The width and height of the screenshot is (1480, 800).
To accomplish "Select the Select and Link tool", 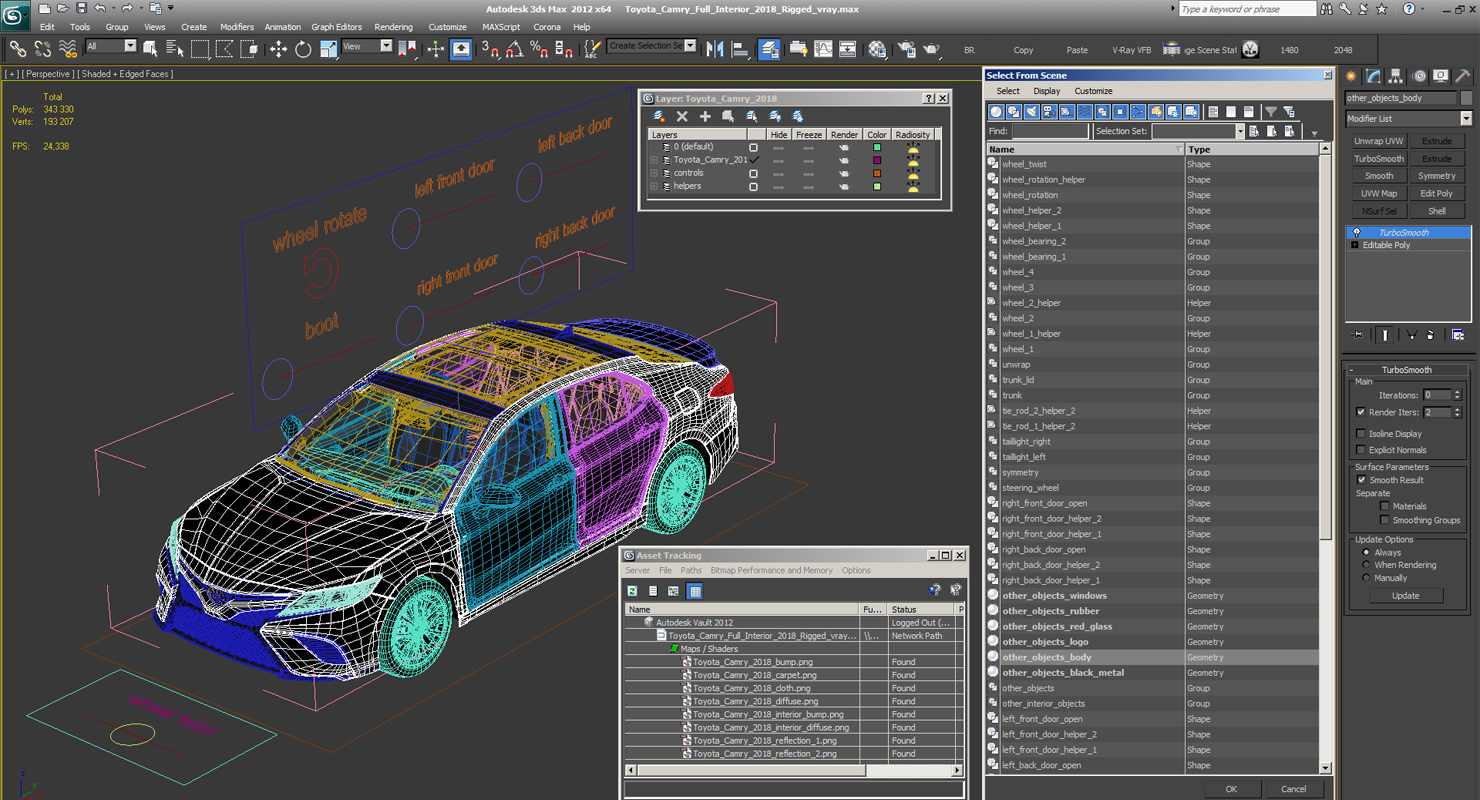I will tap(17, 48).
